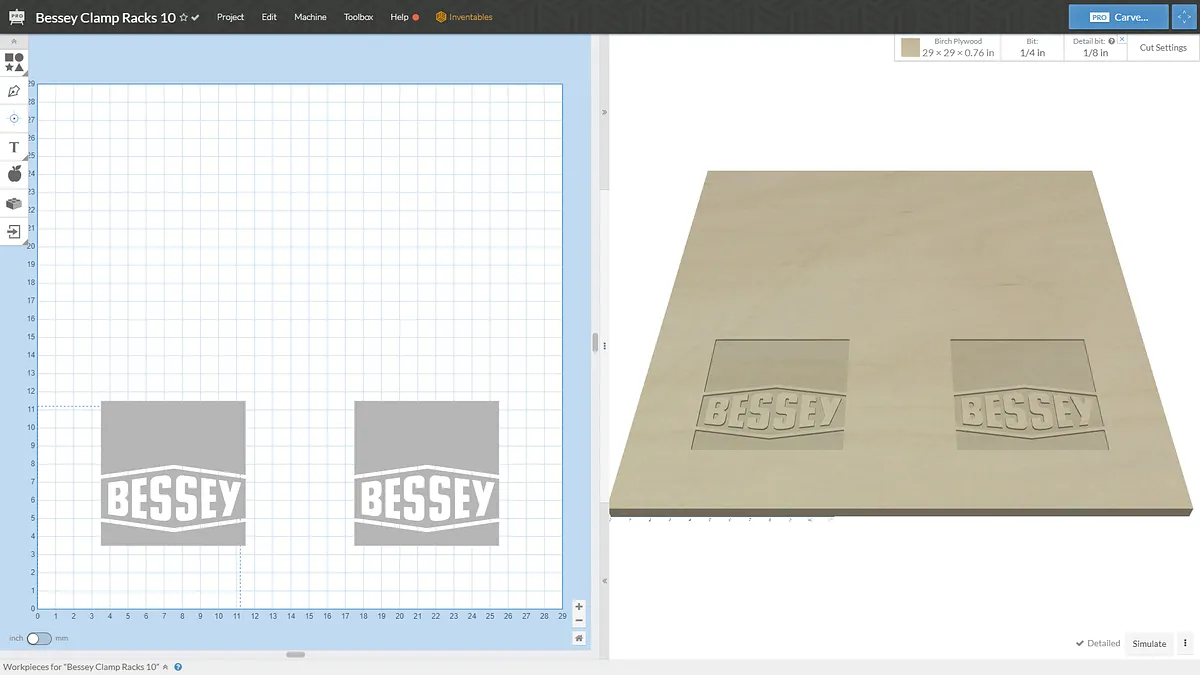The width and height of the screenshot is (1200, 675).
Task: Open the Shapes tool palette
Action: (x=14, y=62)
